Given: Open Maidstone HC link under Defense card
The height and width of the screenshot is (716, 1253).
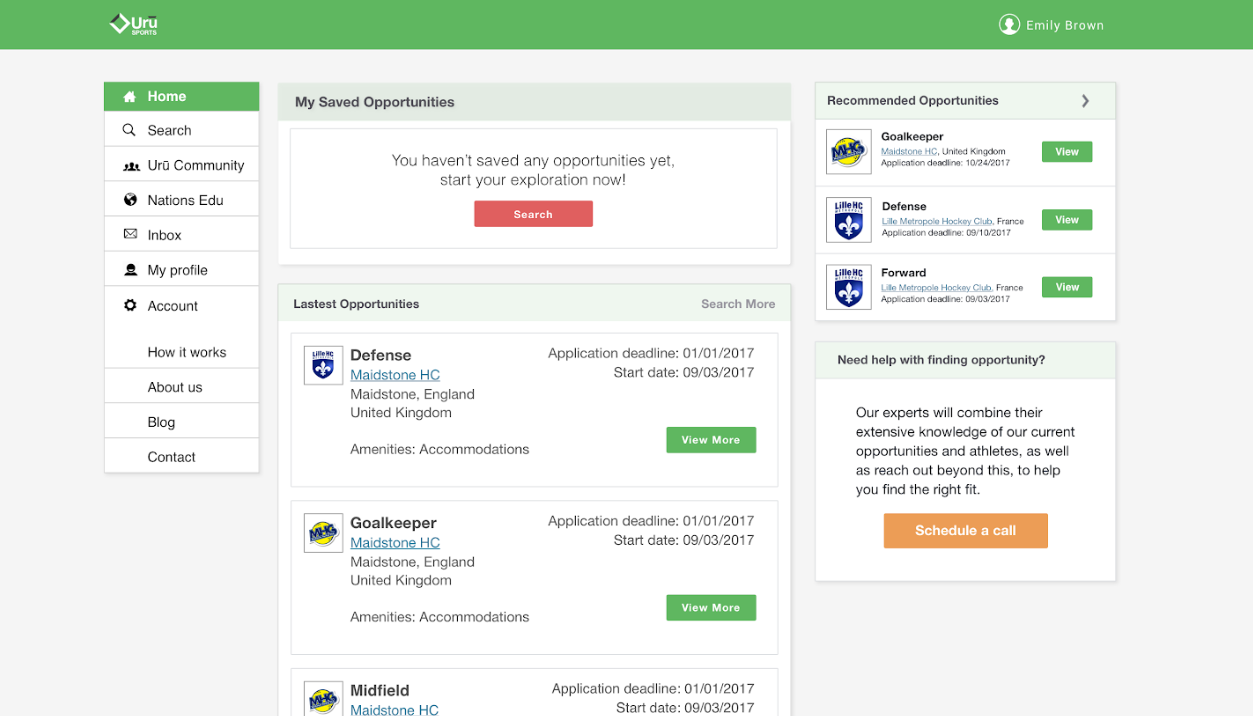Looking at the screenshot, I should 395,375.
